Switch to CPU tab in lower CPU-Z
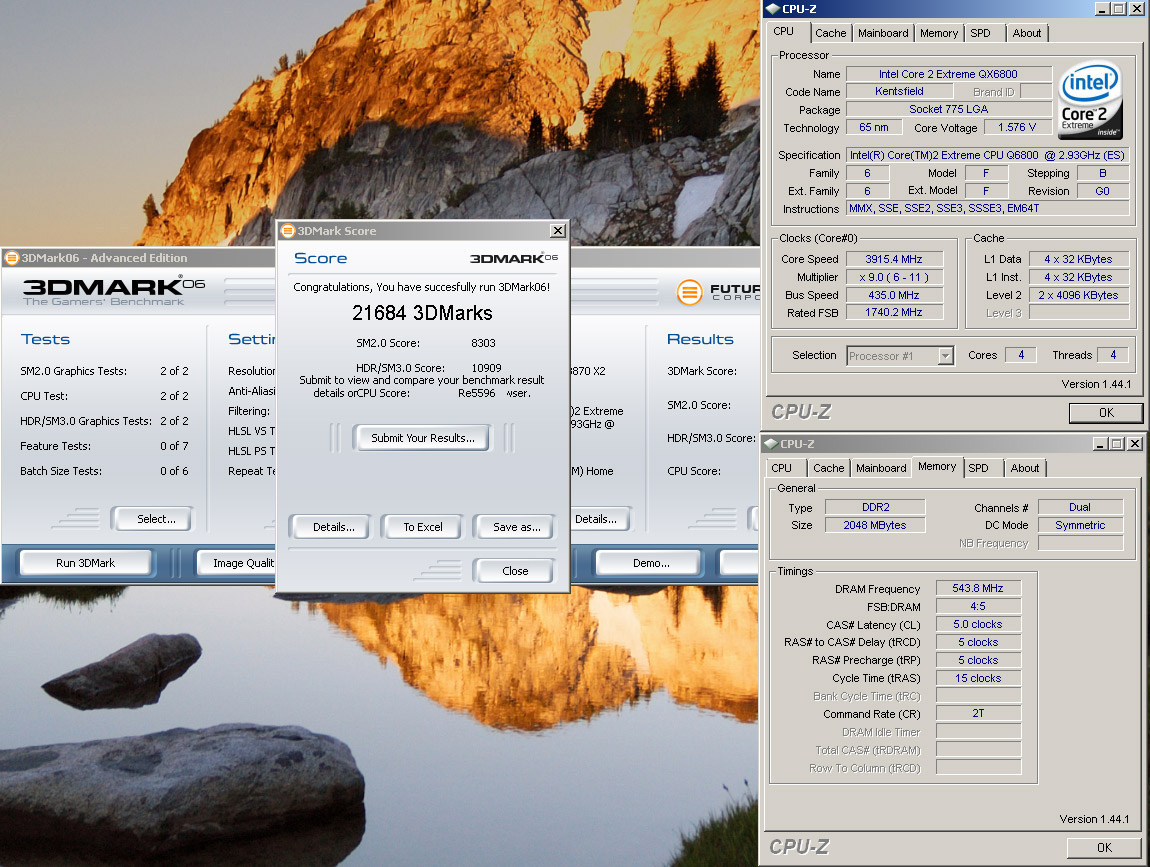1150x867 pixels. pyautogui.click(x=782, y=468)
